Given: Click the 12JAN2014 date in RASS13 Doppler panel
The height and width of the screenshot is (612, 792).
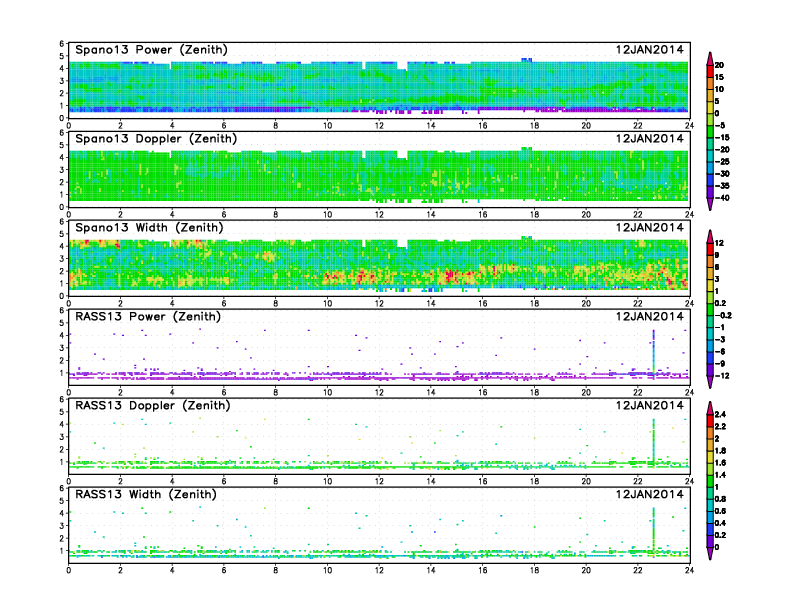Looking at the screenshot, I should [650, 405].
